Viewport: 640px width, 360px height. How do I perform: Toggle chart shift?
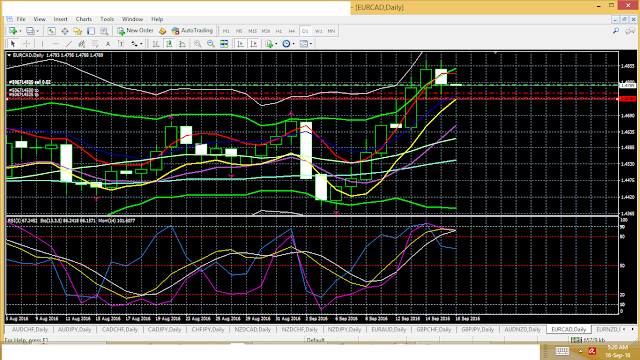[253, 44]
